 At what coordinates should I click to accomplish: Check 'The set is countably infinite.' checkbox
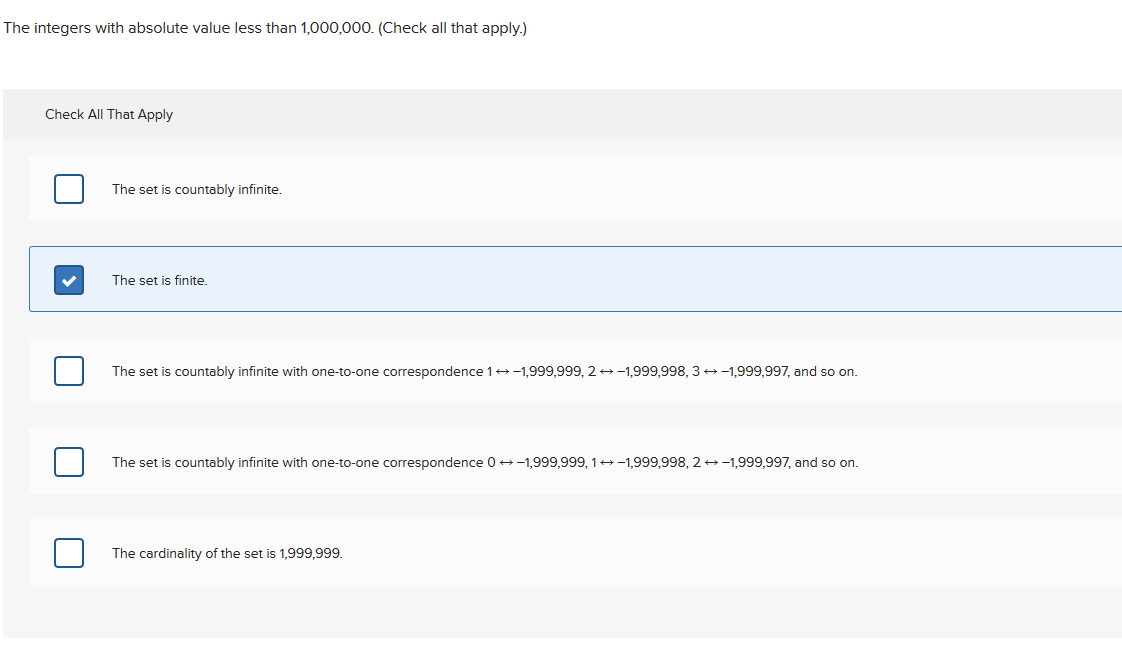(x=69, y=189)
